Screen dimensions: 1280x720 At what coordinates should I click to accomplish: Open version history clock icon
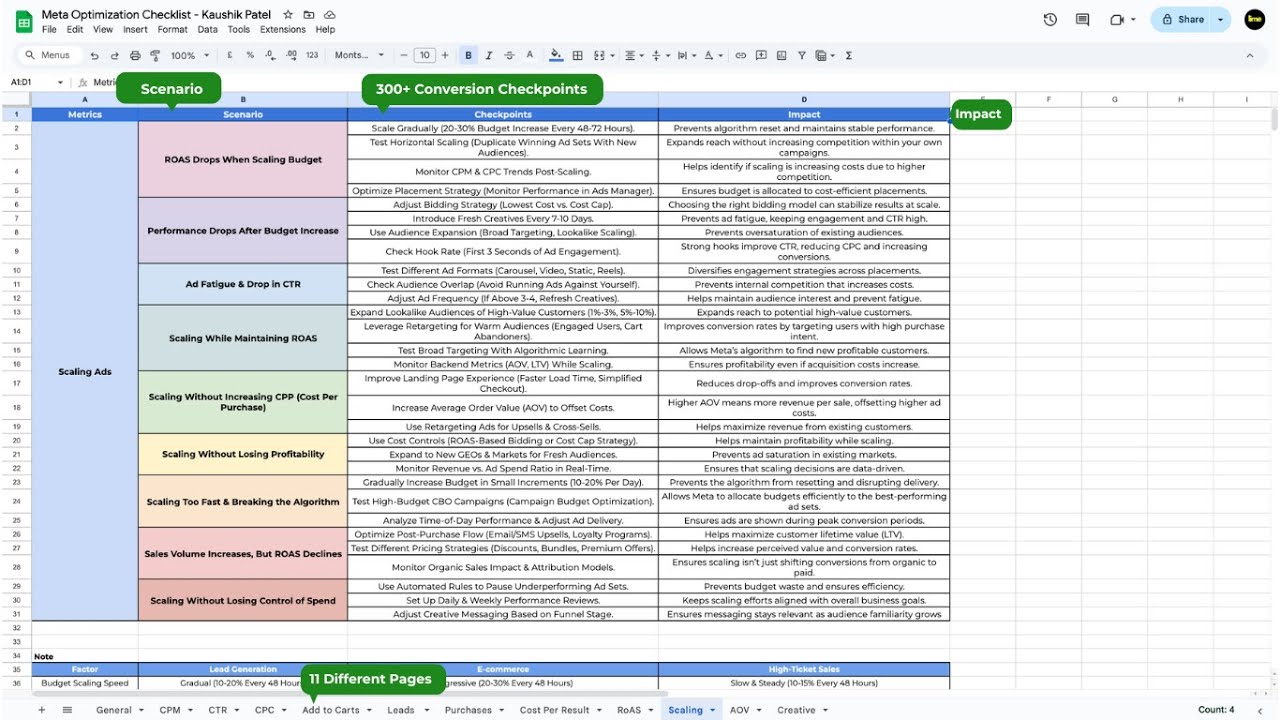pos(1050,20)
